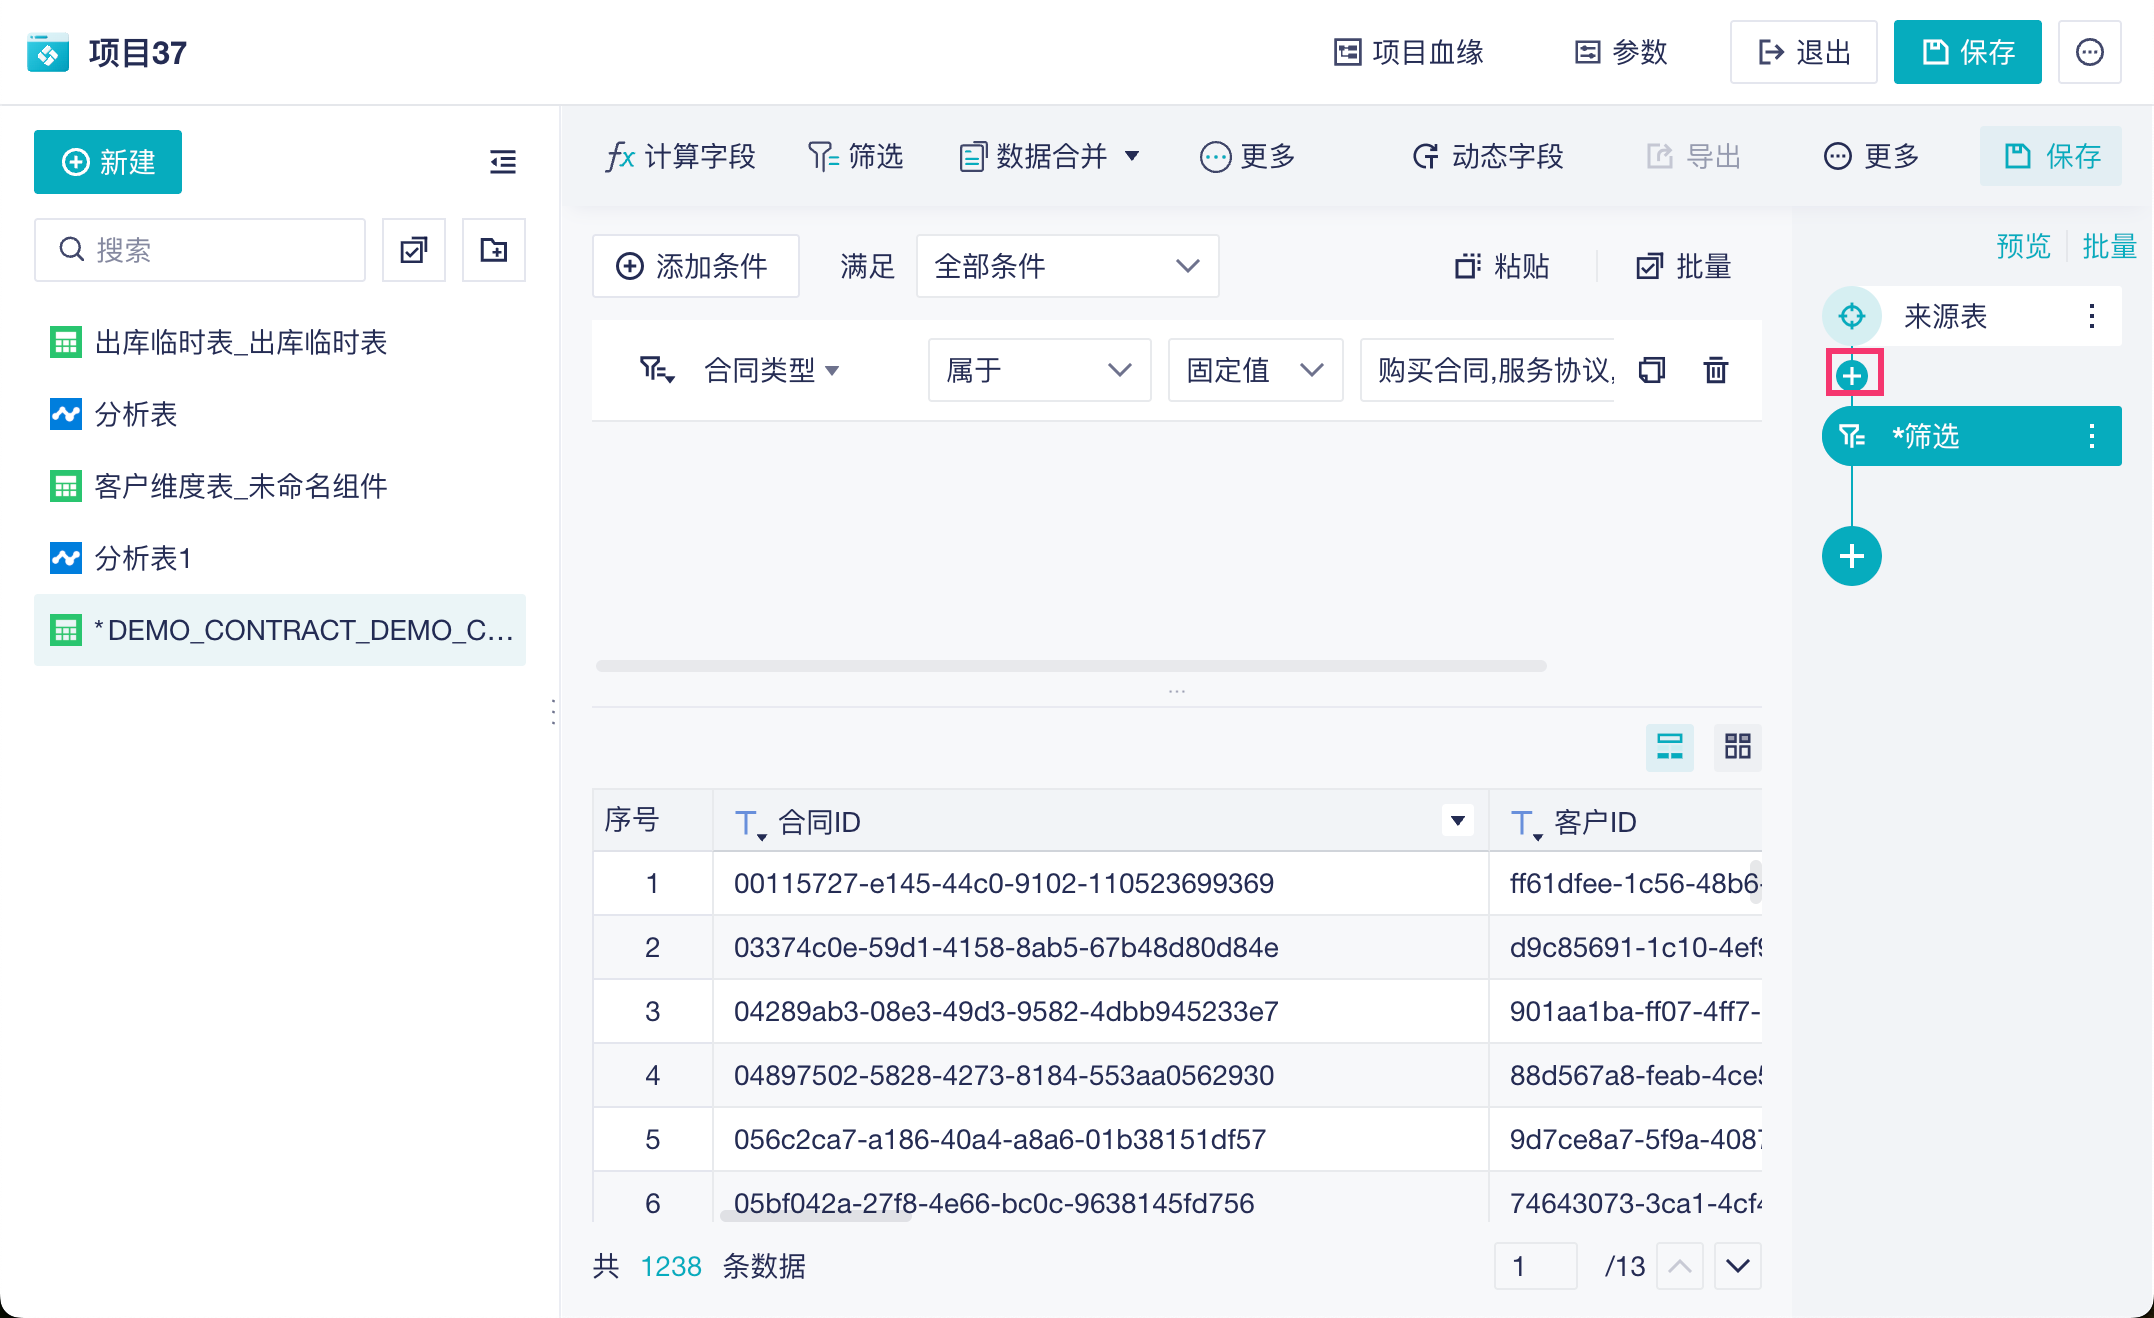Open the 全部条件 dropdown
This screenshot has height=1318, width=2154.
[x=1066, y=266]
